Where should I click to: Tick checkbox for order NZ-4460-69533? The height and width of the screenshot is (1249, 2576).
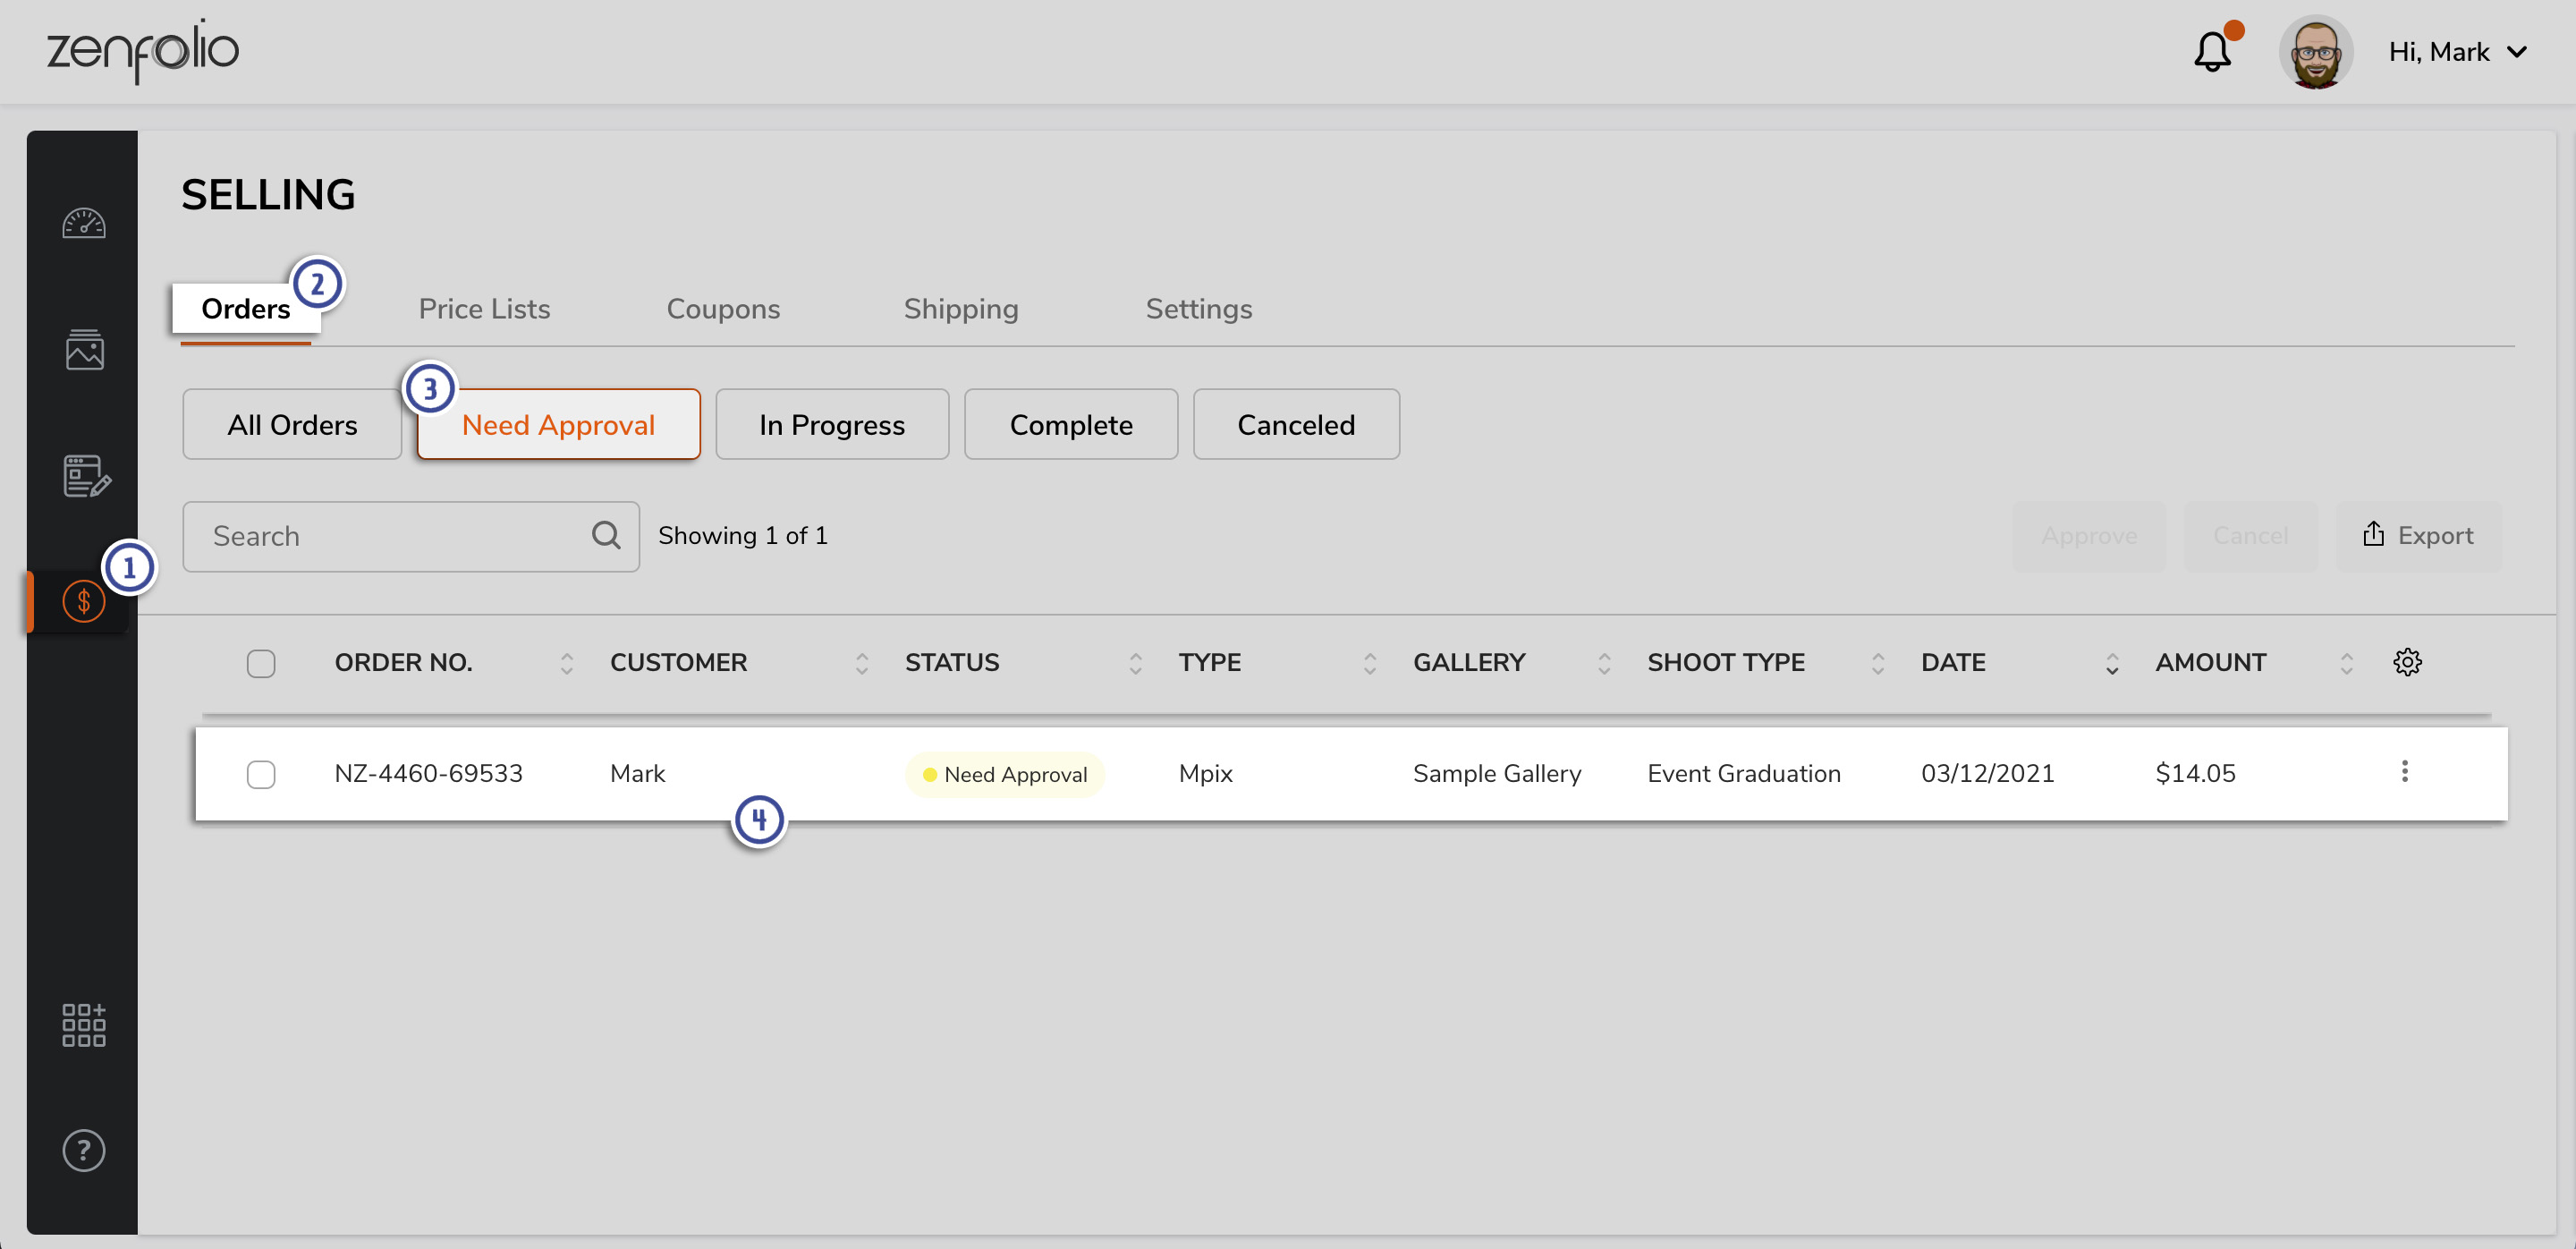261,774
